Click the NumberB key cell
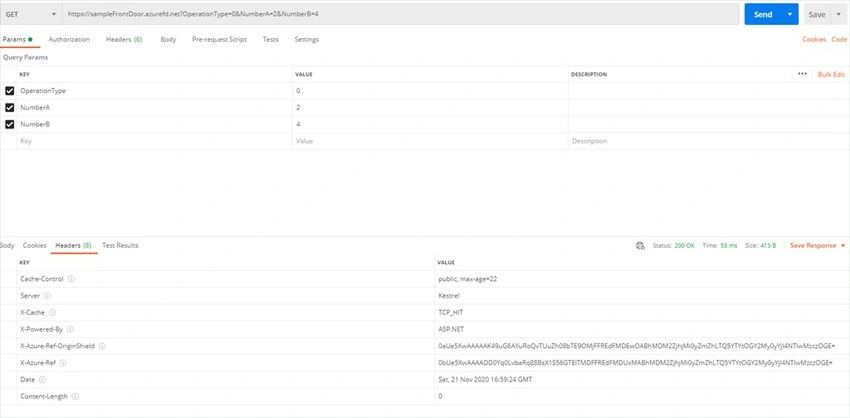Image resolution: width=850 pixels, height=418 pixels. pos(154,124)
